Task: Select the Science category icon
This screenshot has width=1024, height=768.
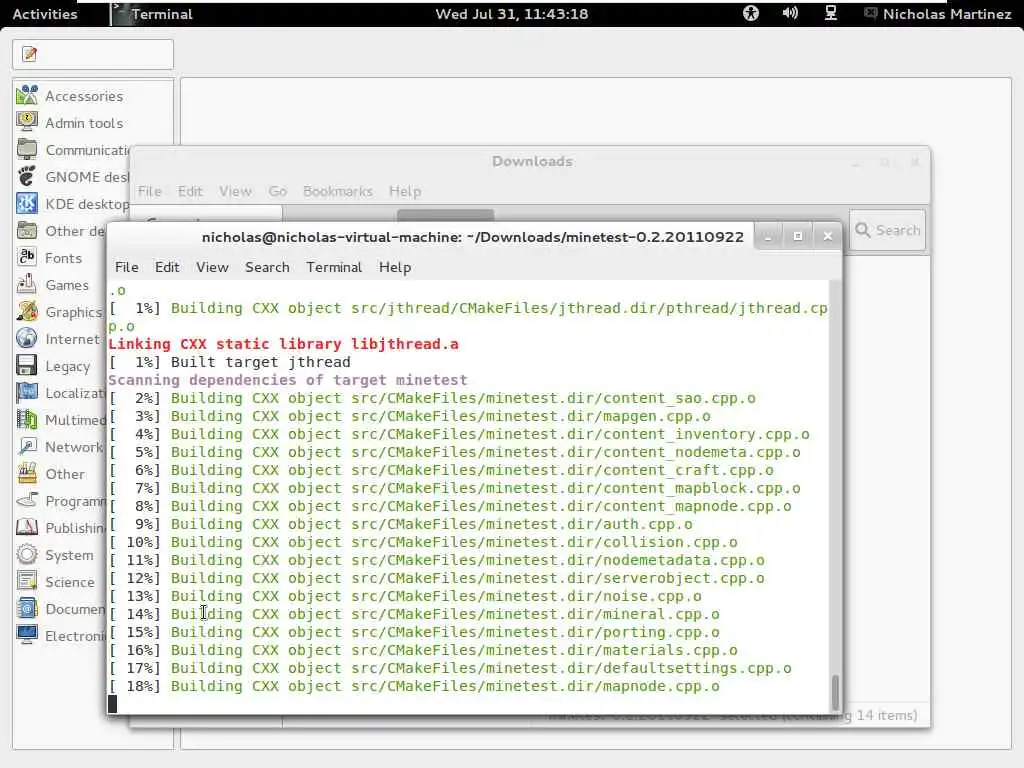Action: point(27,581)
